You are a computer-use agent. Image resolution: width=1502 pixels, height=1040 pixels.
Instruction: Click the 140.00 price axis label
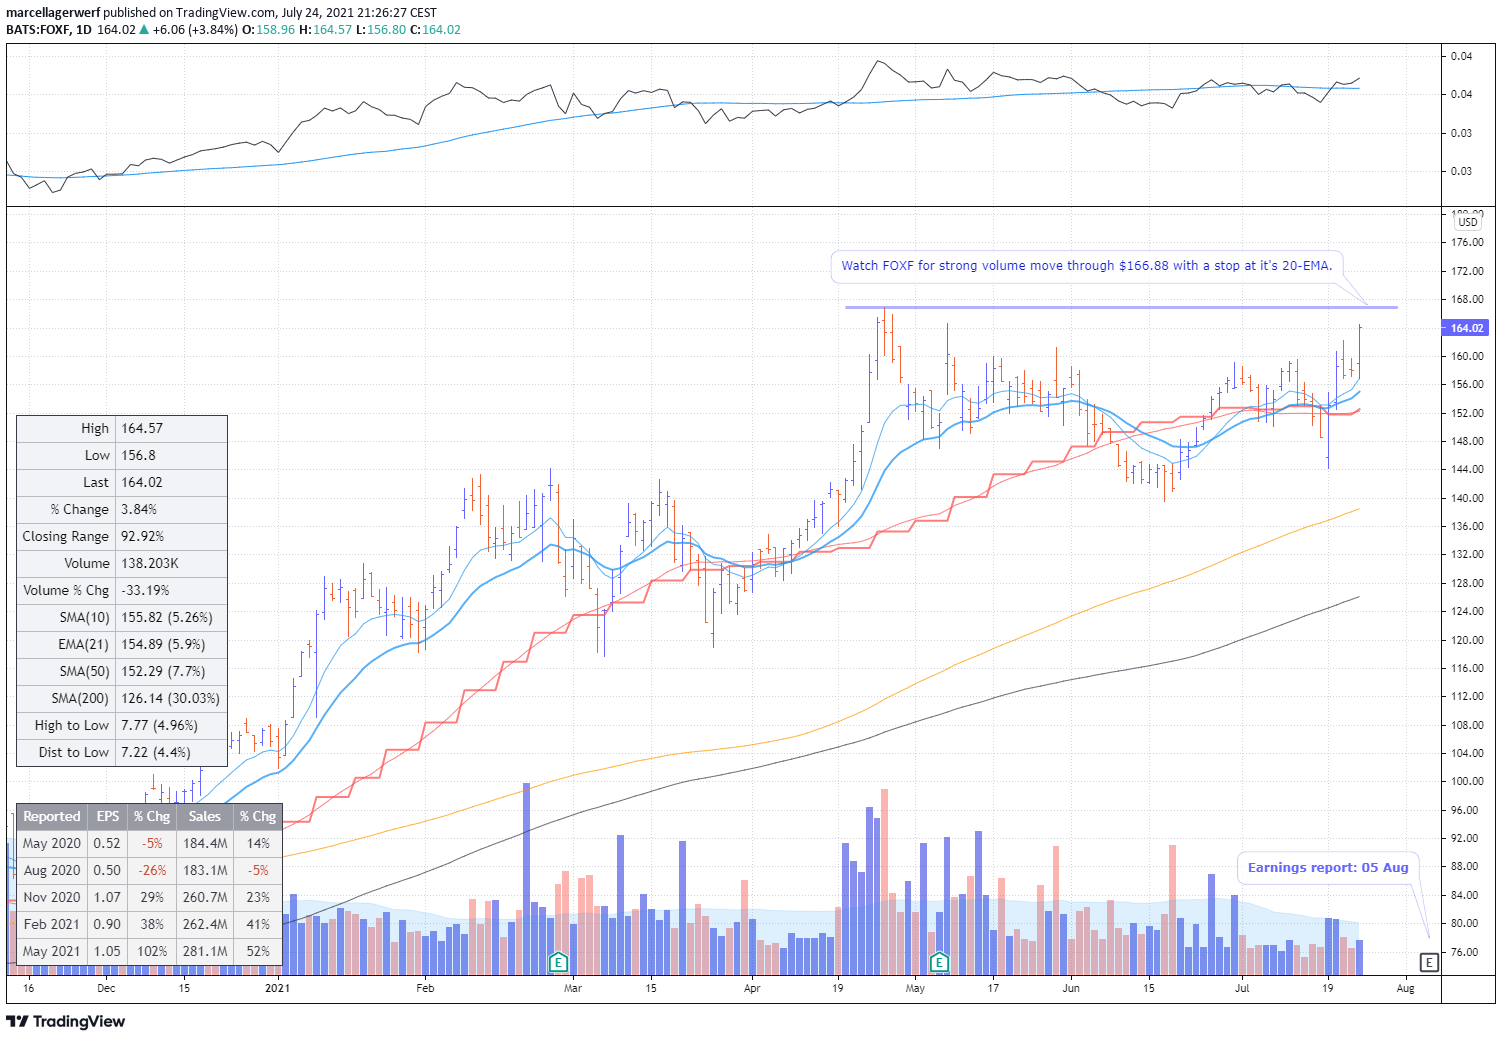(1467, 498)
